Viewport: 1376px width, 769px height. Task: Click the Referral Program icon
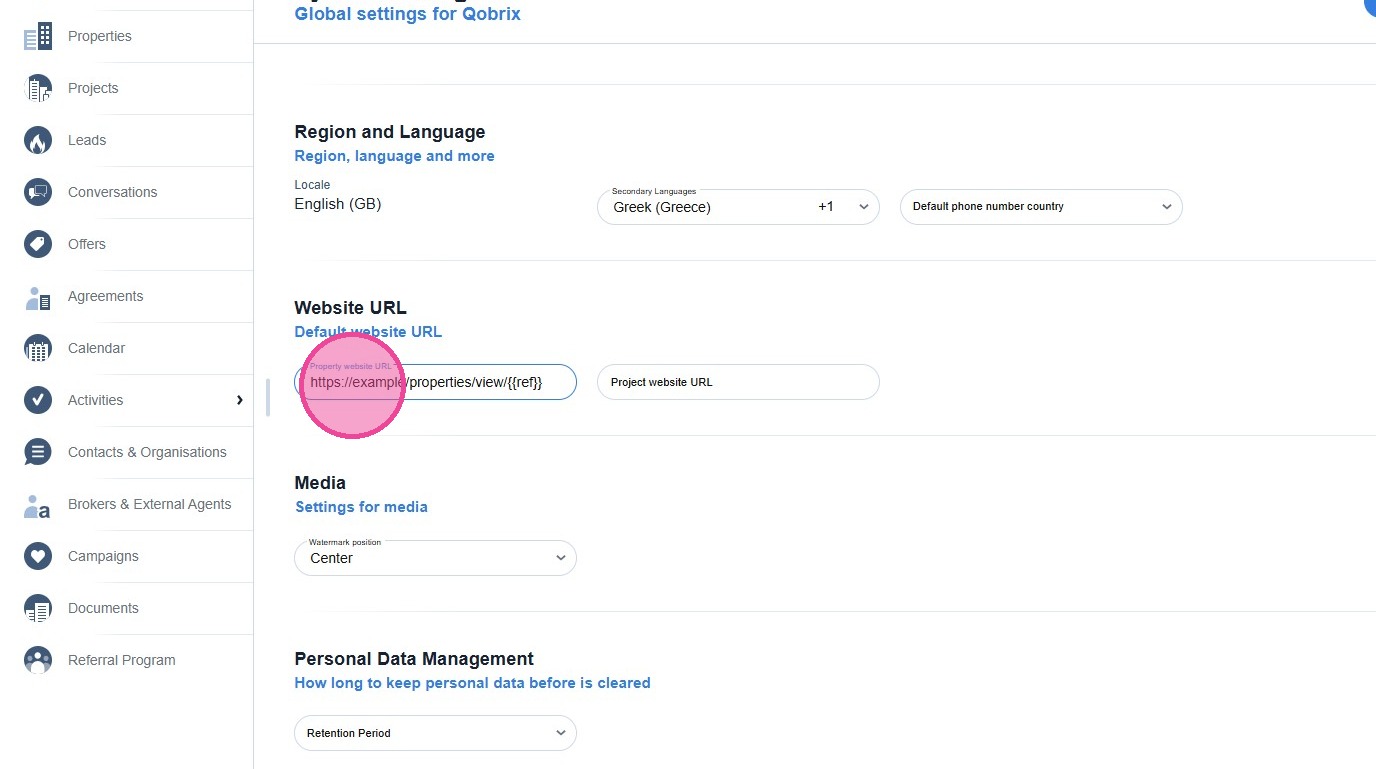pyautogui.click(x=38, y=661)
